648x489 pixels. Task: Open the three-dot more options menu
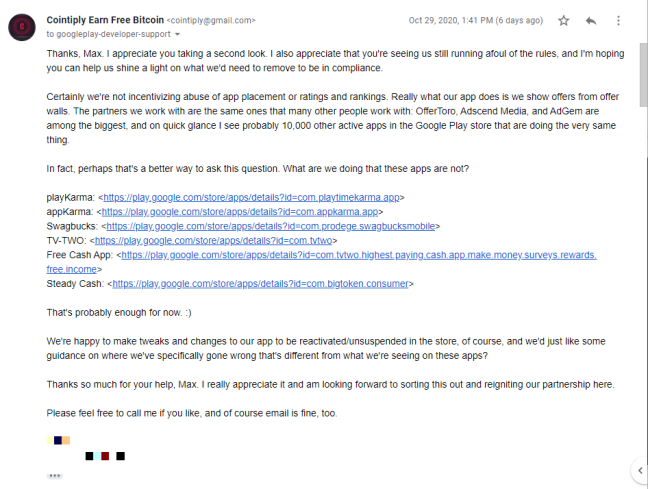(618, 21)
